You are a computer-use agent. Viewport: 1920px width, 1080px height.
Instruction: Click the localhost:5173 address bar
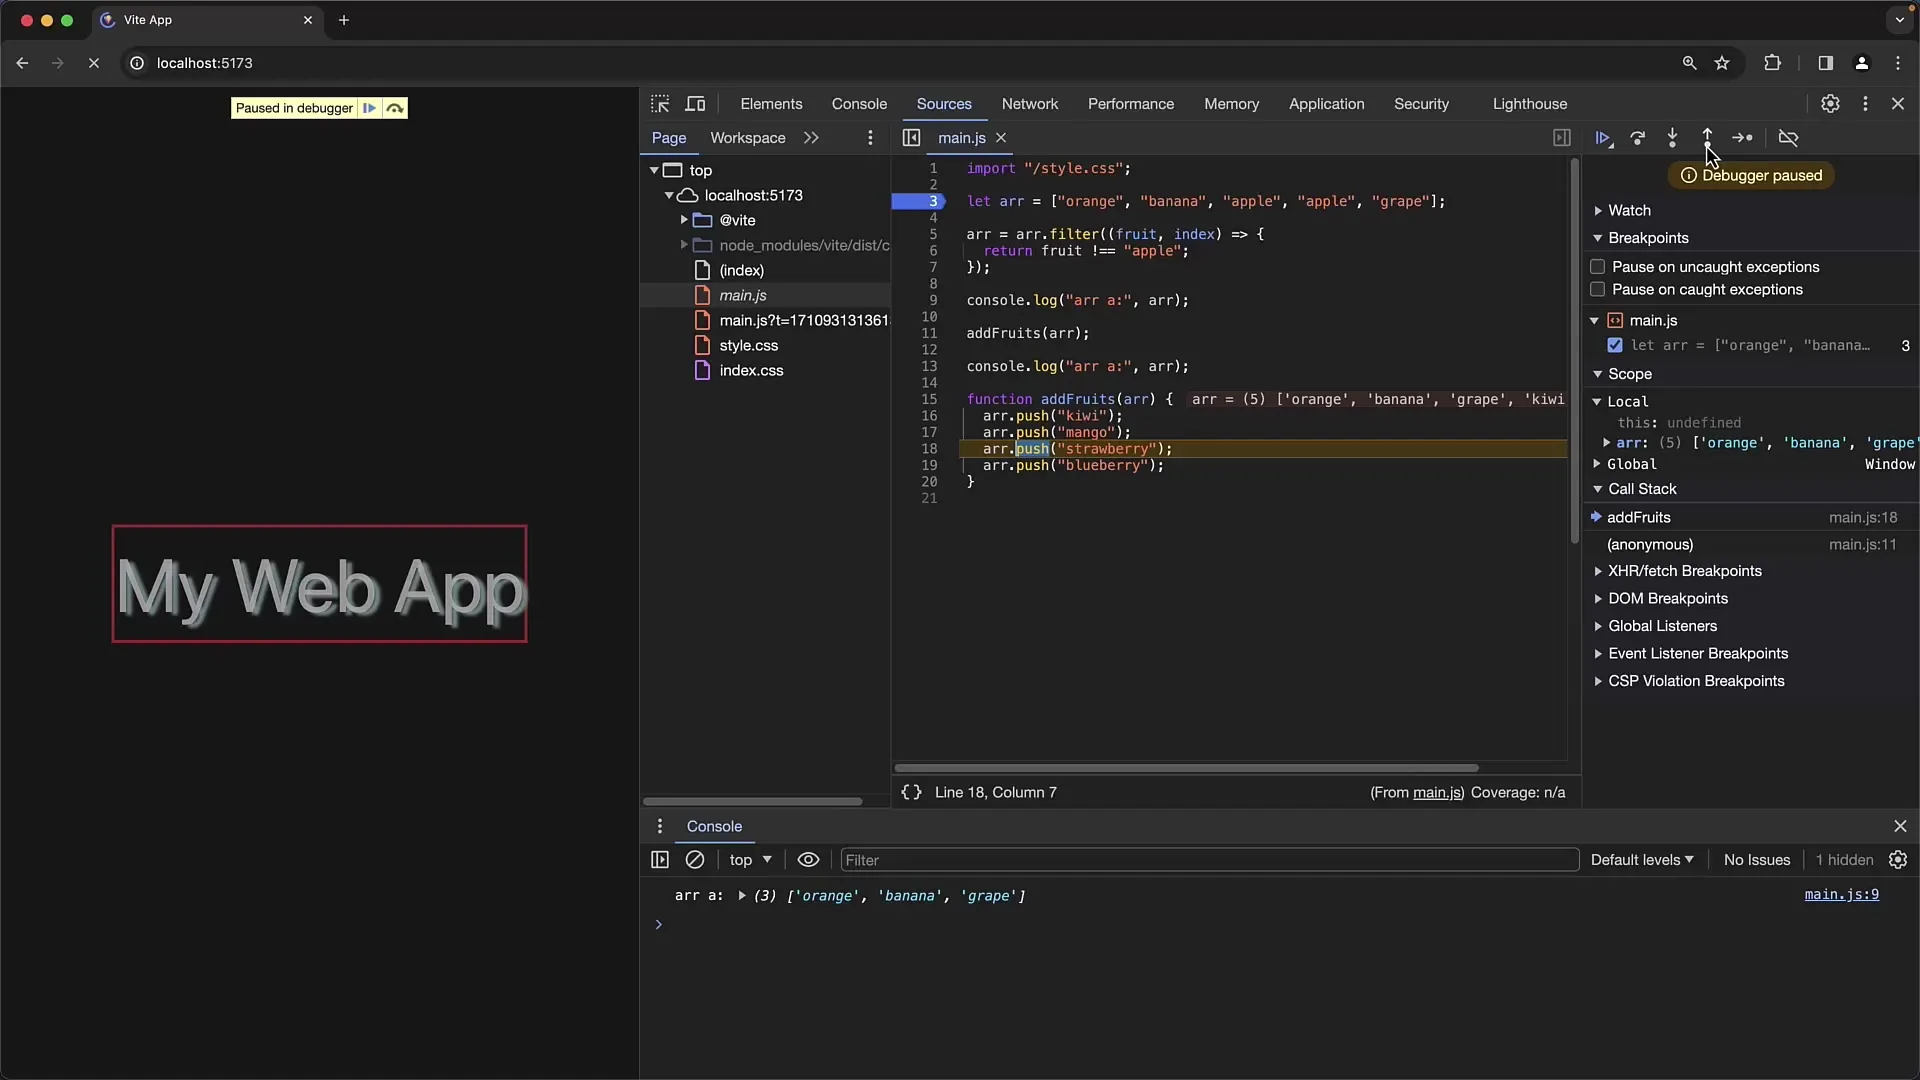tap(900, 63)
